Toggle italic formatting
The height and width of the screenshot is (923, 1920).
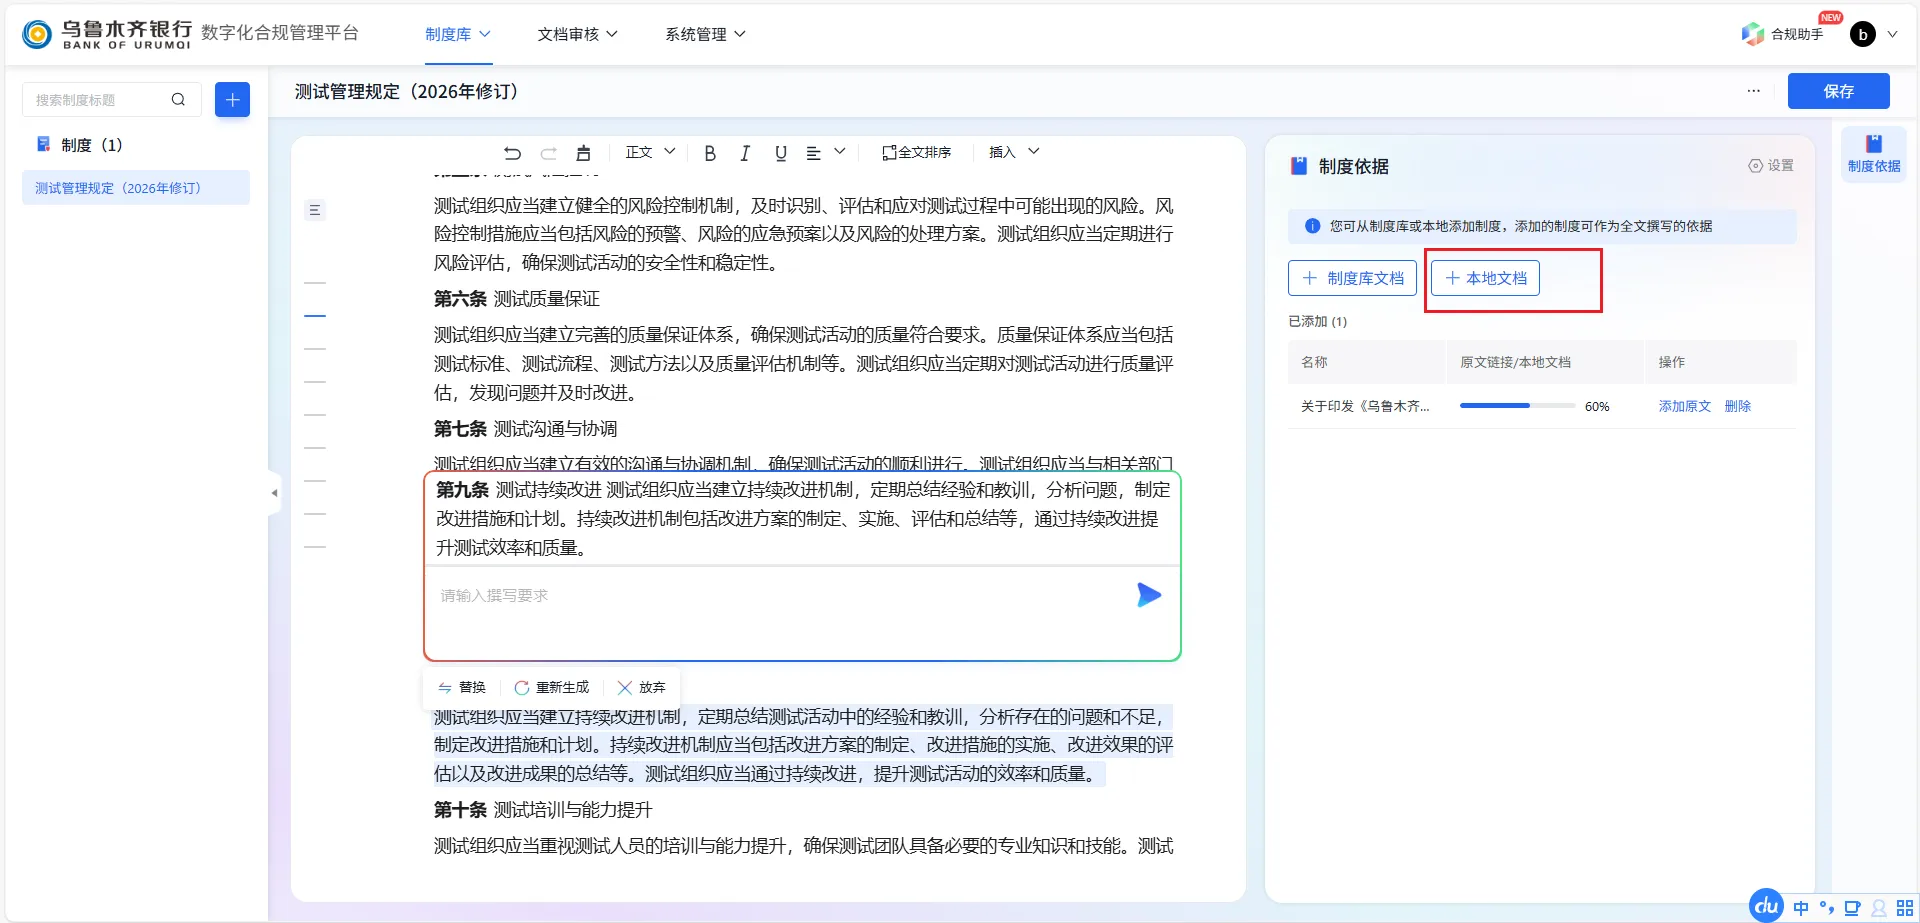pyautogui.click(x=745, y=153)
